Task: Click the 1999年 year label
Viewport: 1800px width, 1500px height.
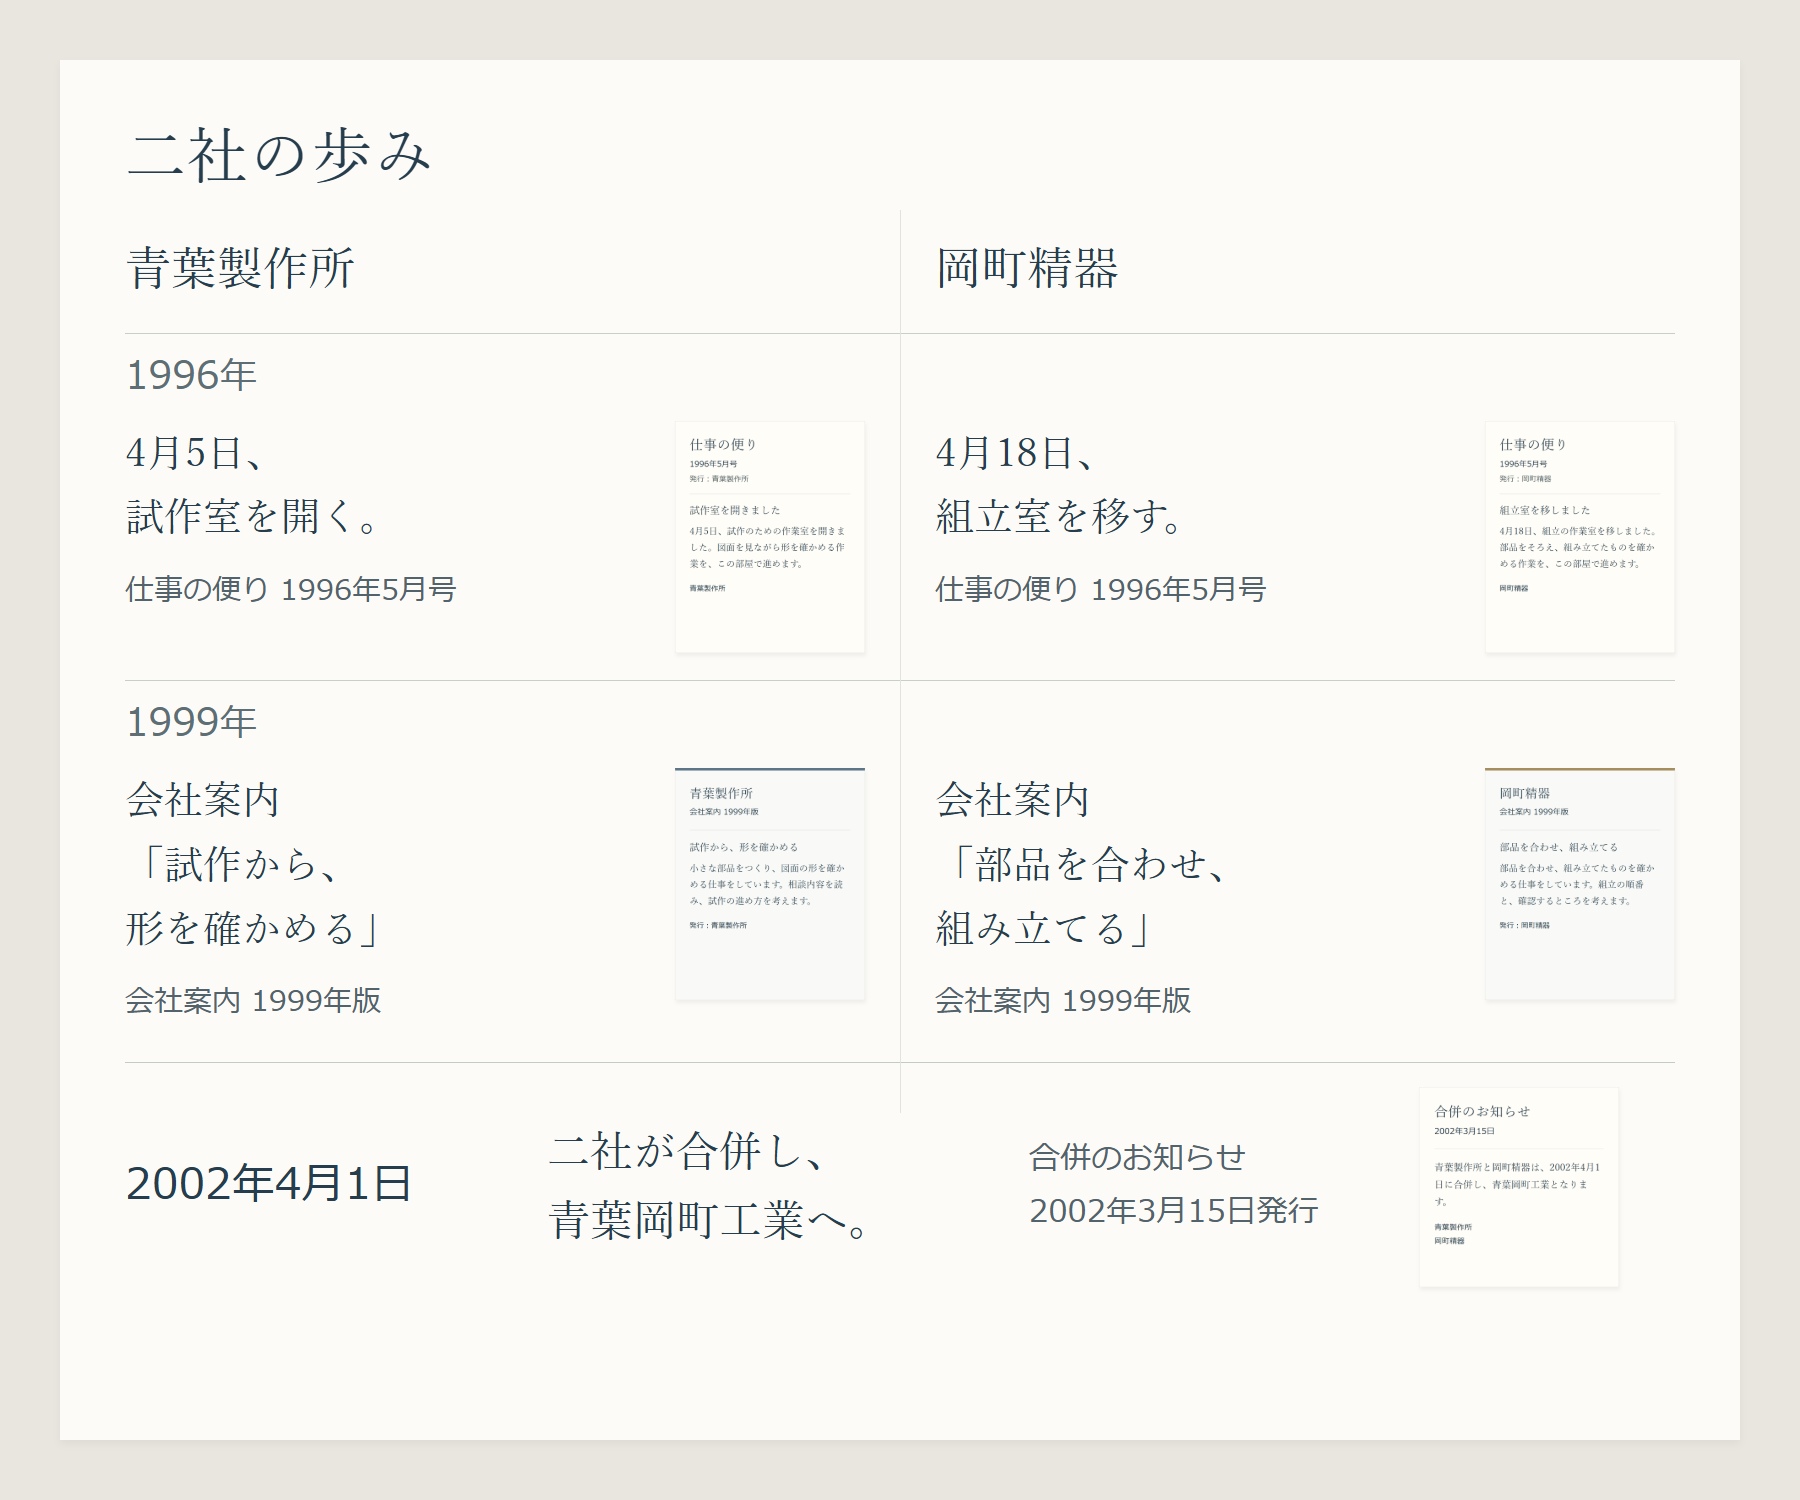Action: [192, 722]
